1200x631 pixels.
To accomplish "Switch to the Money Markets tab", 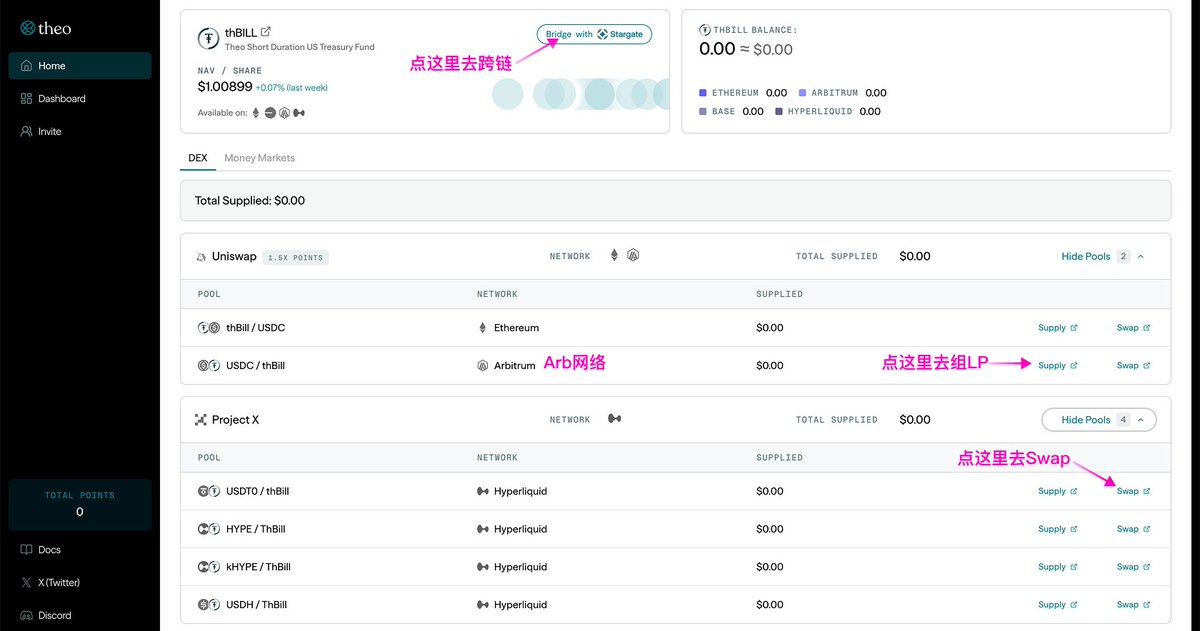I will click(259, 158).
